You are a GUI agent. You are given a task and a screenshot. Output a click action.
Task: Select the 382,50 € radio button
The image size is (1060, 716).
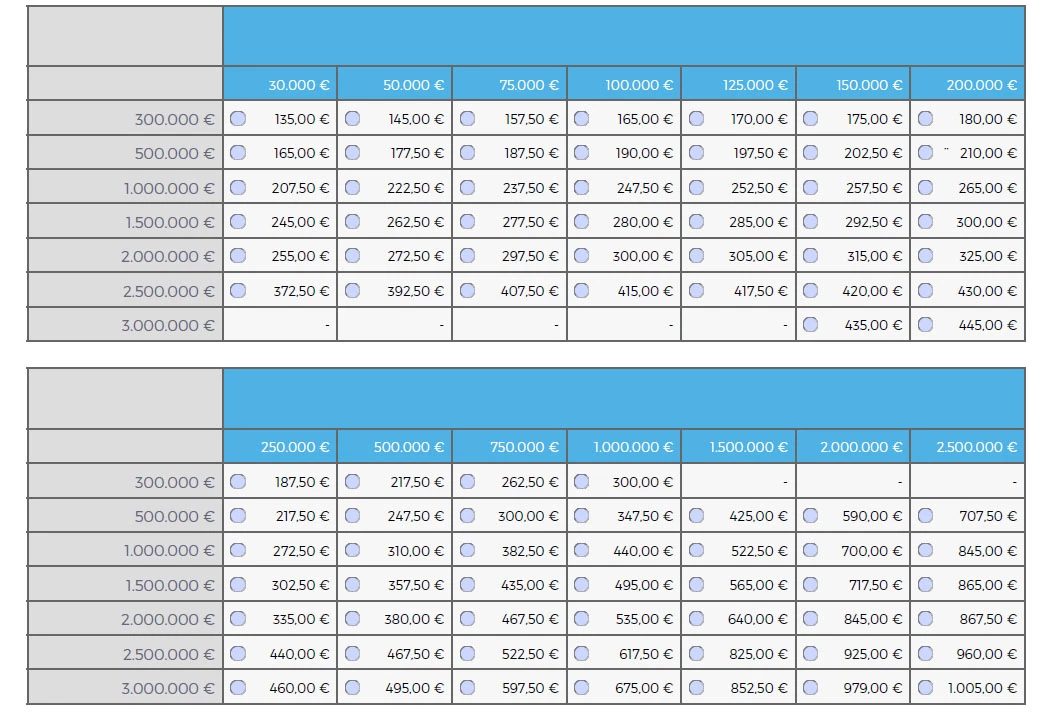click(467, 550)
